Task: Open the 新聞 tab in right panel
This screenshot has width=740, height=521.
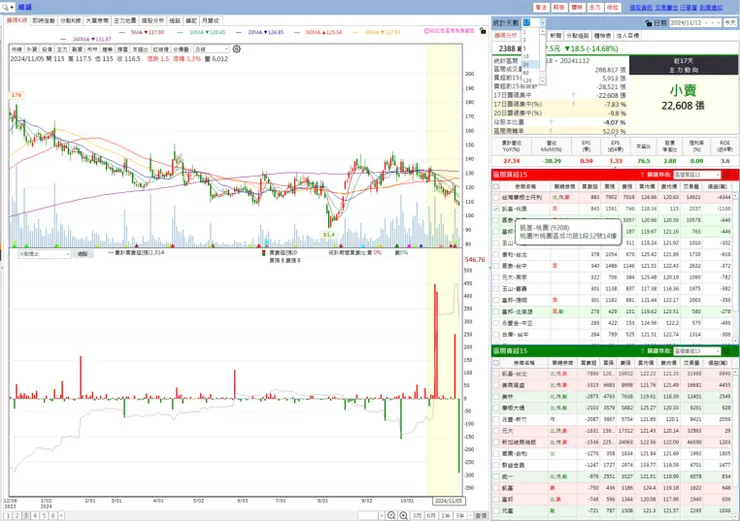Action: coord(555,35)
